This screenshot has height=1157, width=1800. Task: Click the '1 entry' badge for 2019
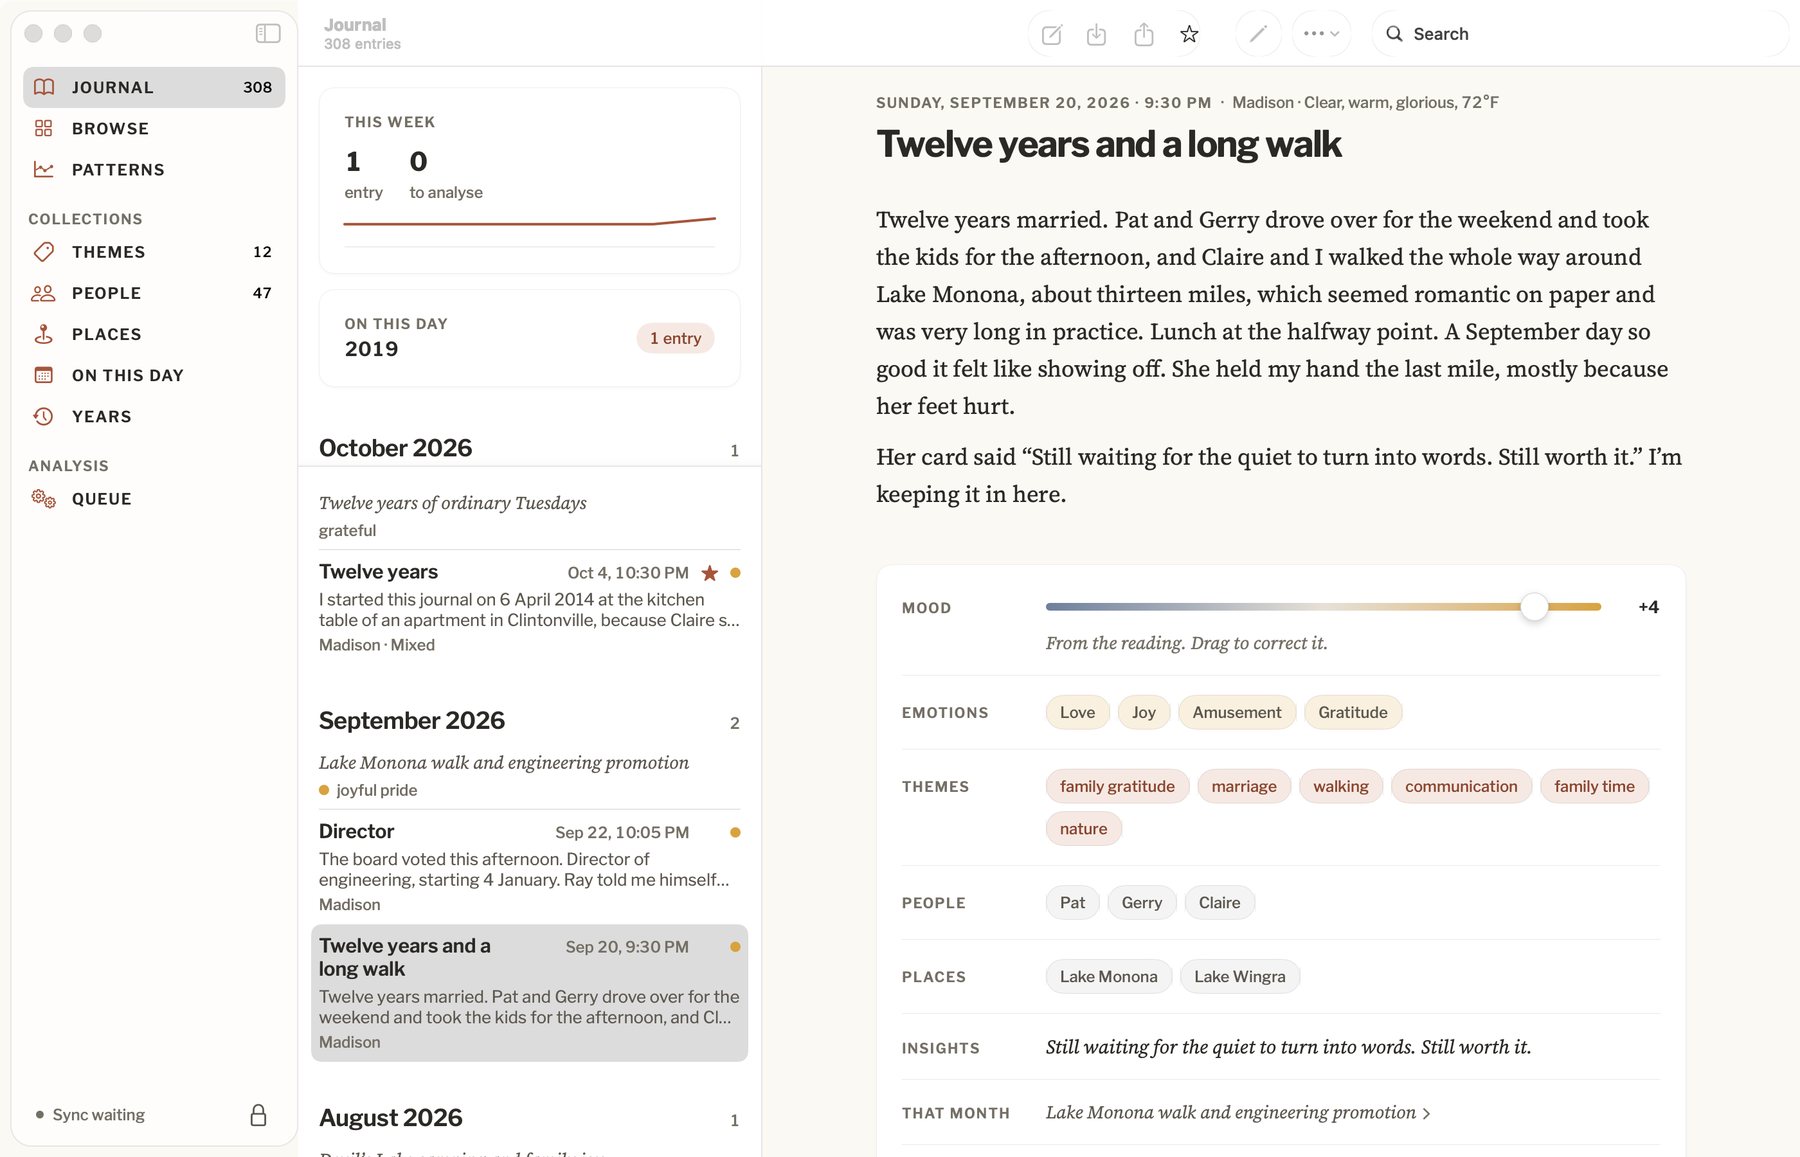point(675,338)
